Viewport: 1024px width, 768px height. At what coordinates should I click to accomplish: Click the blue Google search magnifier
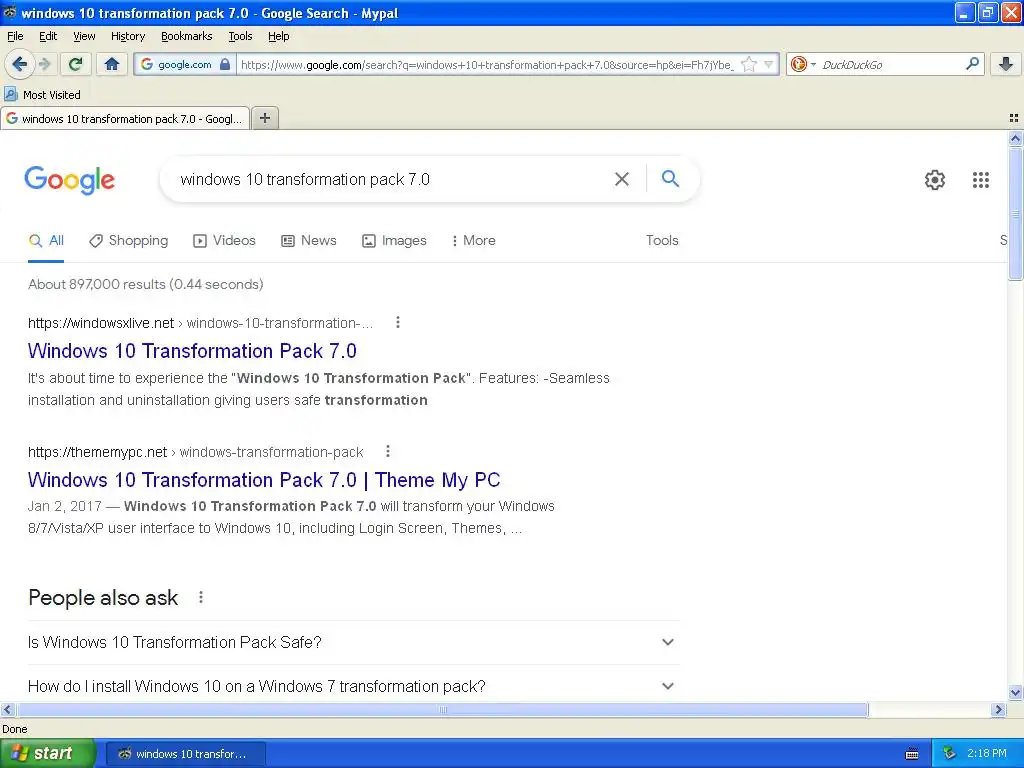click(x=670, y=178)
